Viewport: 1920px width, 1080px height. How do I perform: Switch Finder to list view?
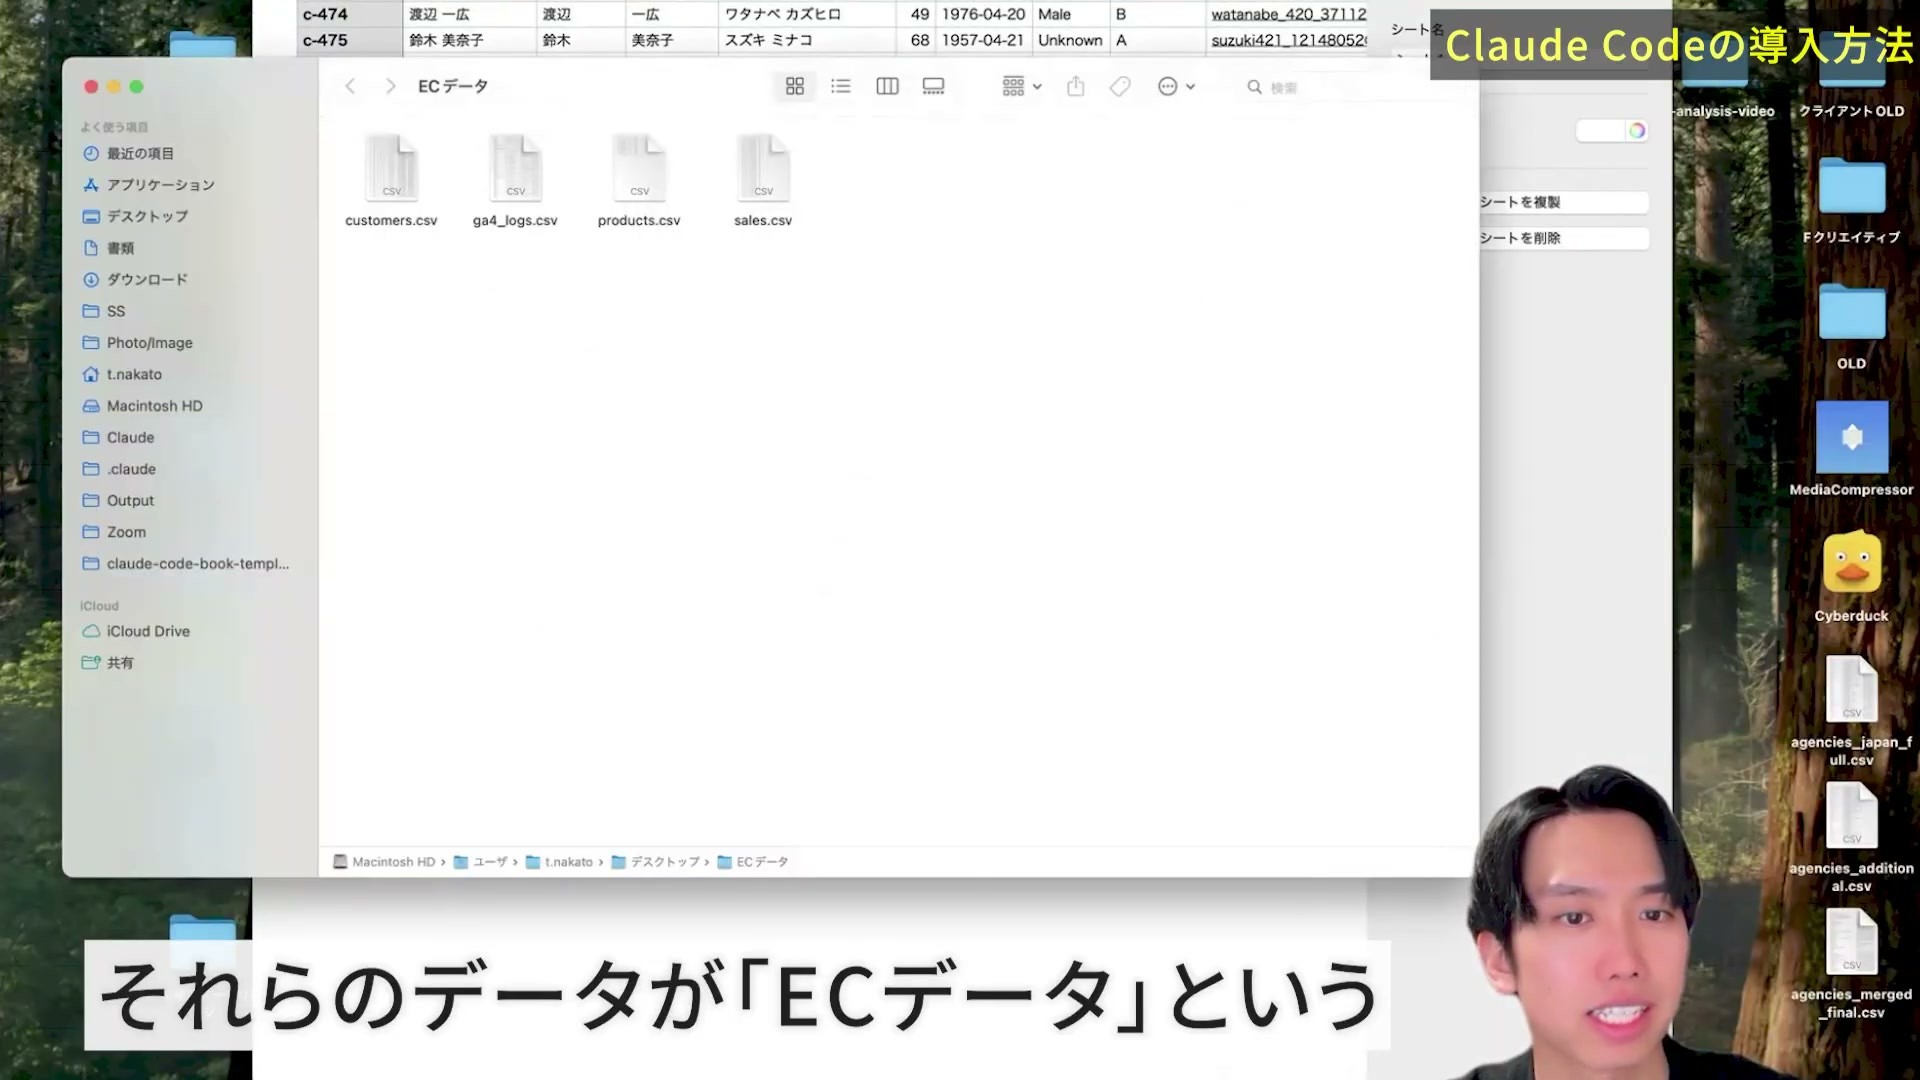[x=841, y=87]
